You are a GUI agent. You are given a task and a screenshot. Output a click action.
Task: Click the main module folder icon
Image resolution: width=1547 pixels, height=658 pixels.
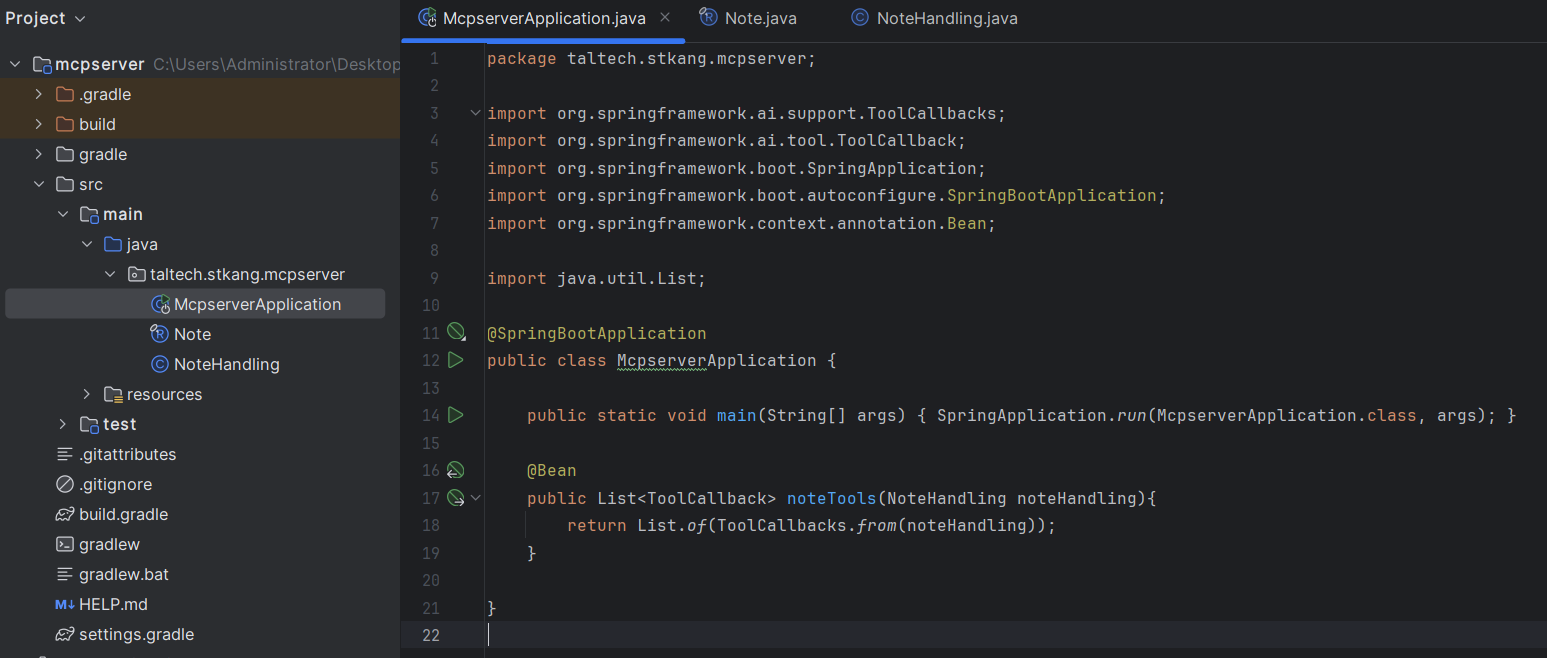89,214
